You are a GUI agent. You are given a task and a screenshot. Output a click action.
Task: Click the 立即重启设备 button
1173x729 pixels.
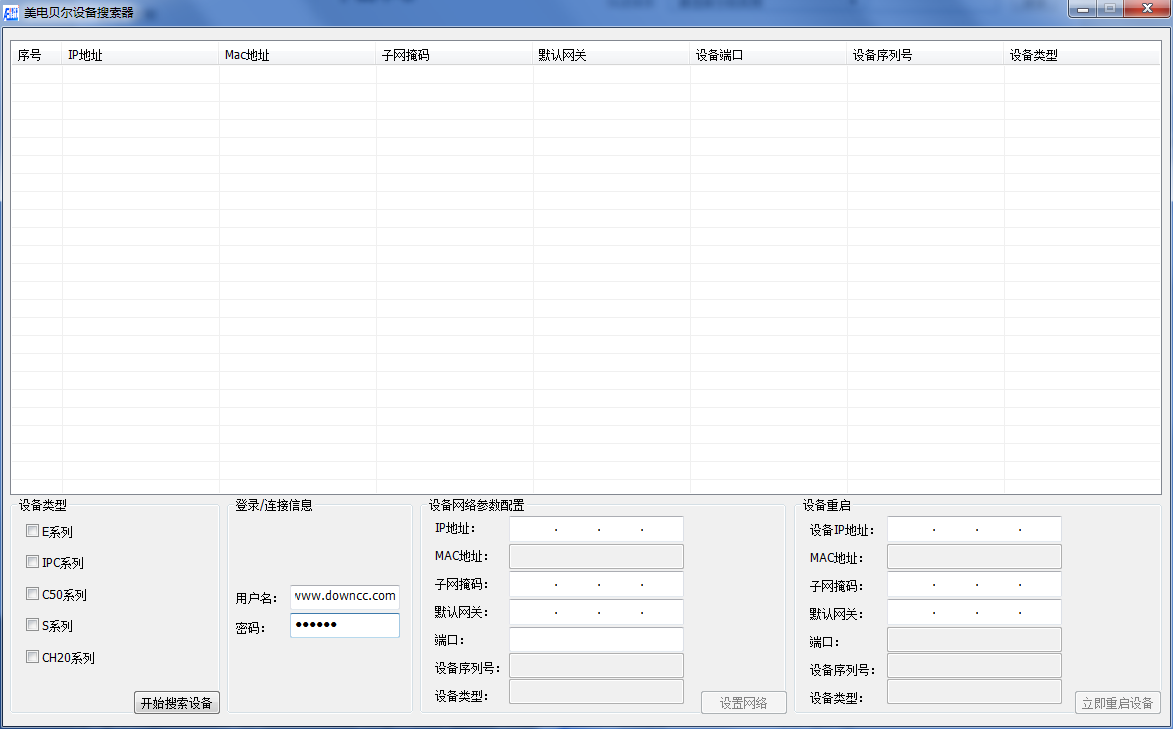pyautogui.click(x=1118, y=703)
